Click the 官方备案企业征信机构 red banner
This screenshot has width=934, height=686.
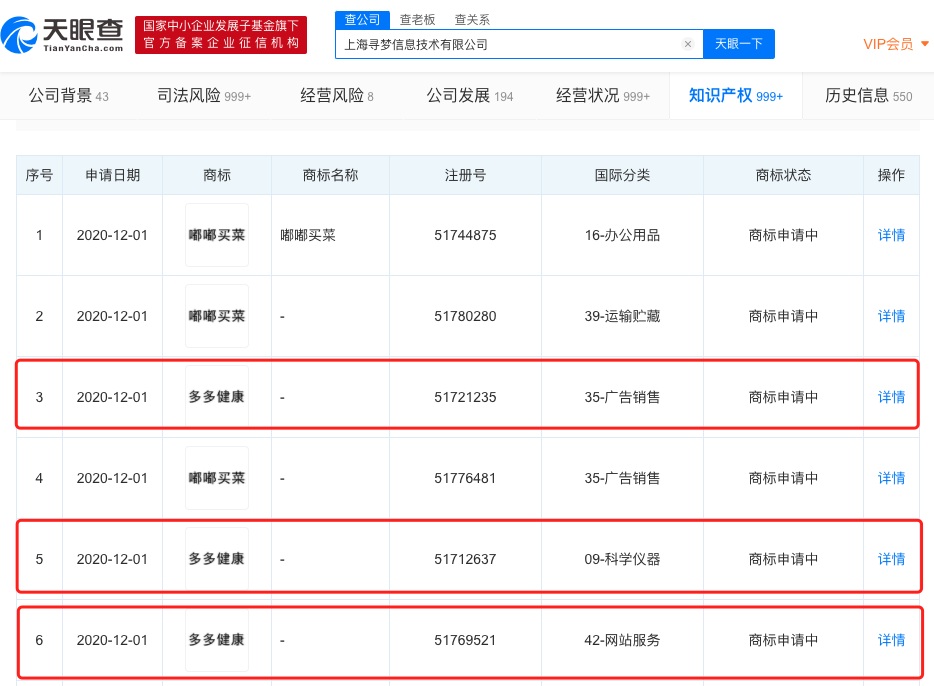[x=221, y=35]
